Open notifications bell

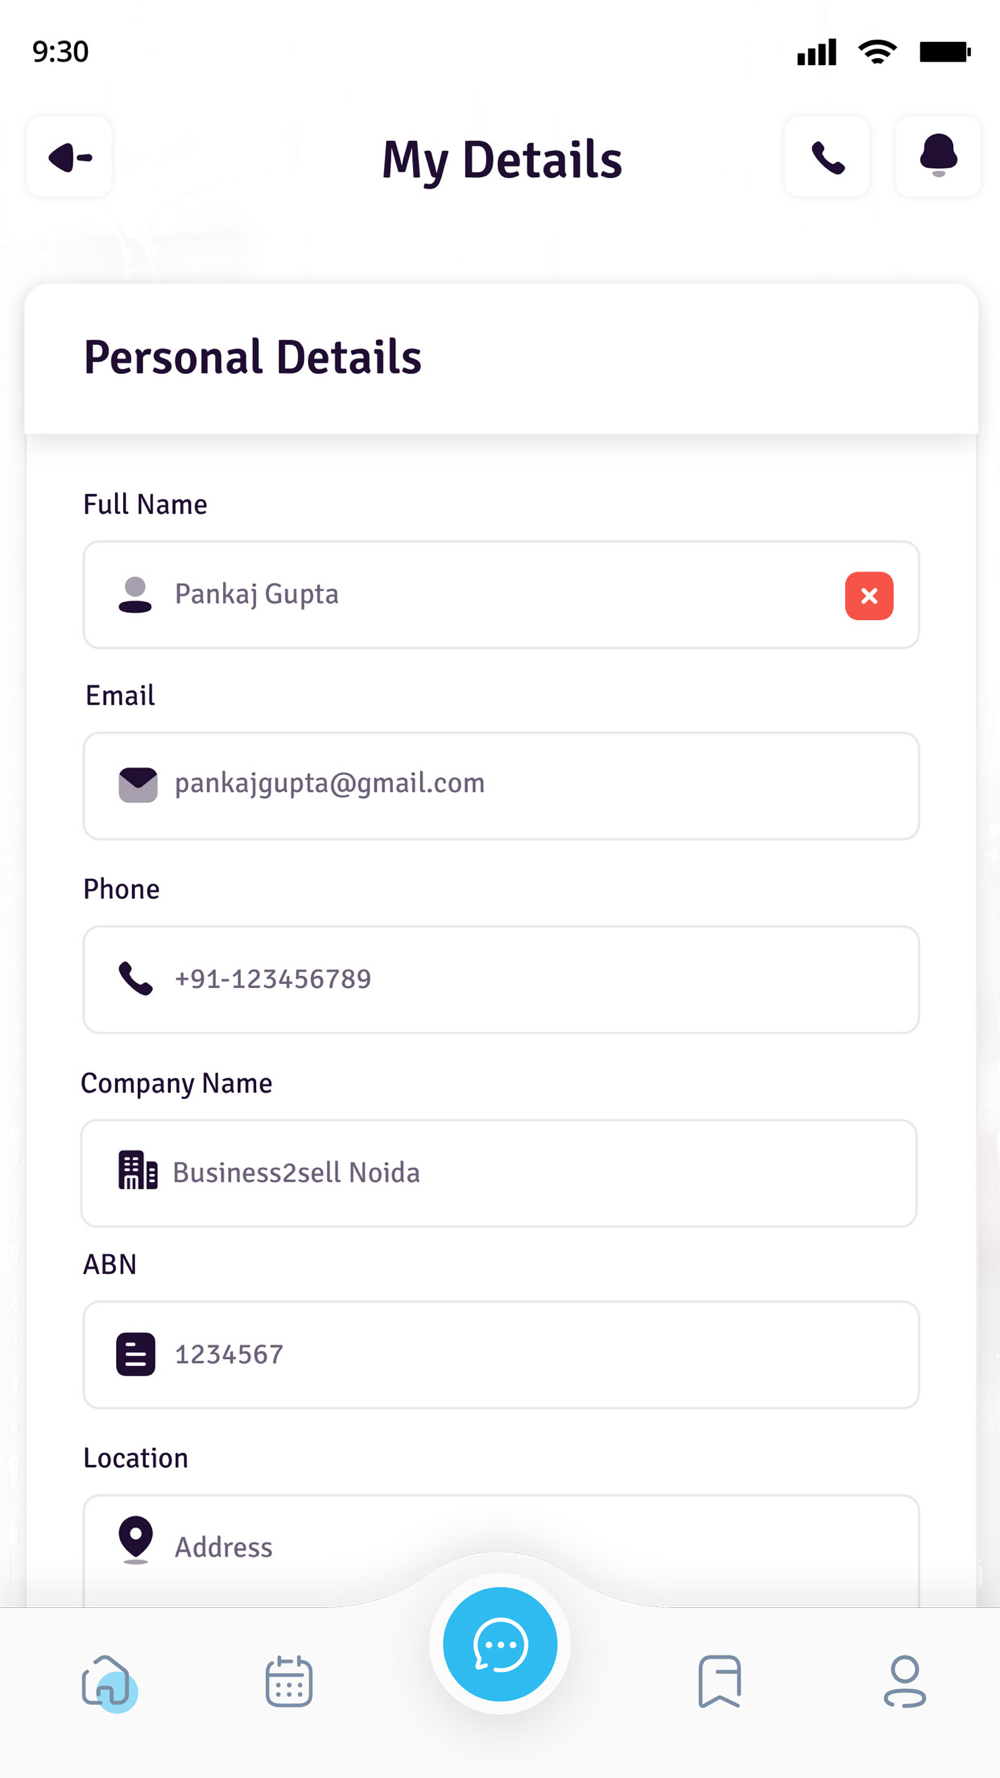coord(938,157)
